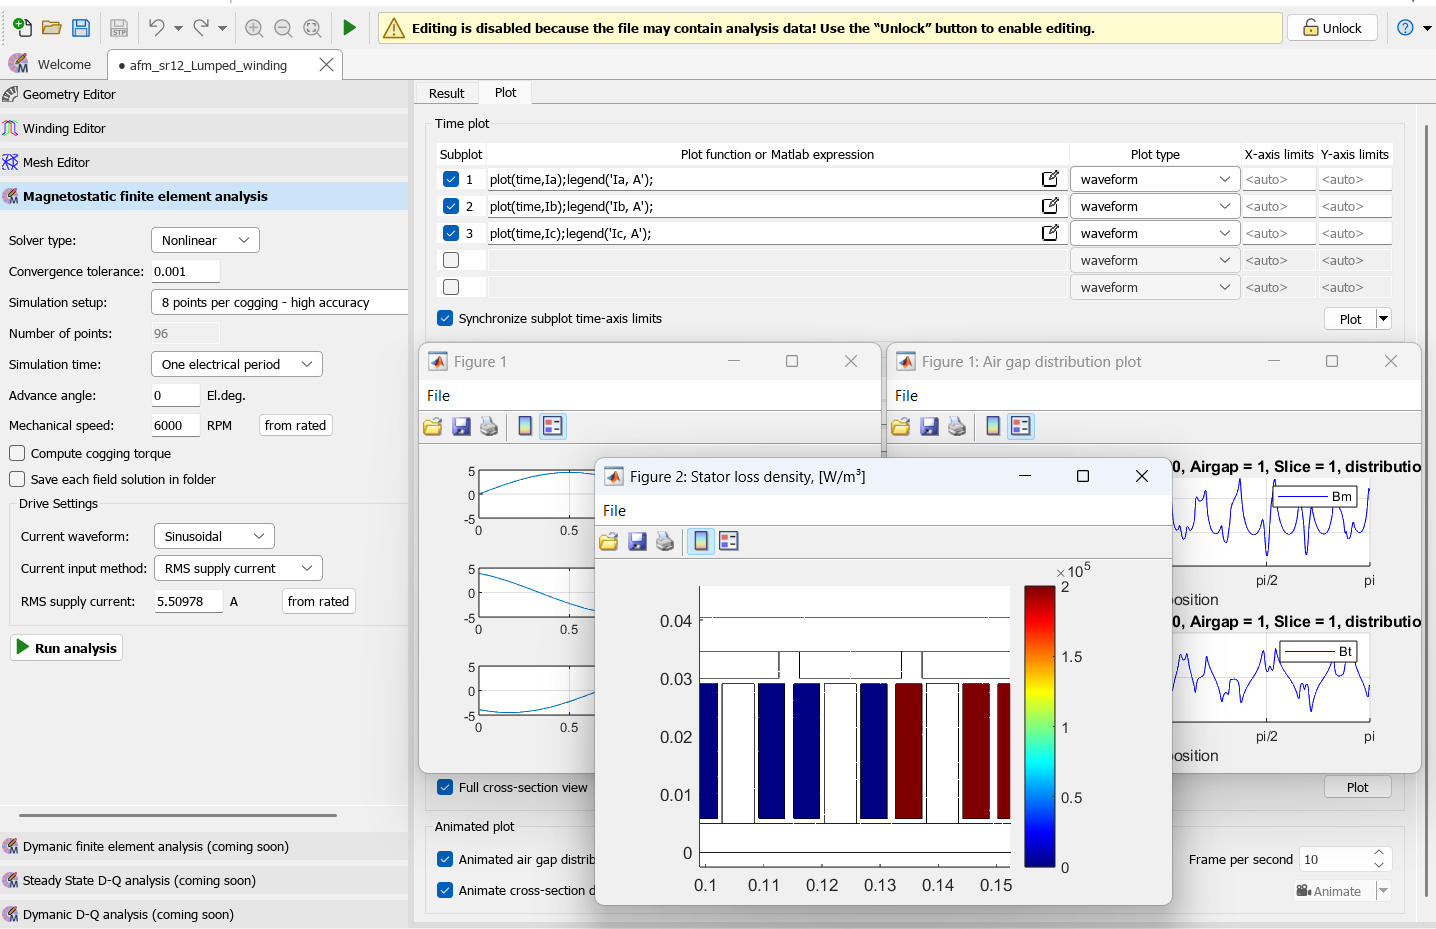Open File menu in Figure 2 window
Image resolution: width=1436 pixels, height=929 pixels.
click(x=614, y=510)
